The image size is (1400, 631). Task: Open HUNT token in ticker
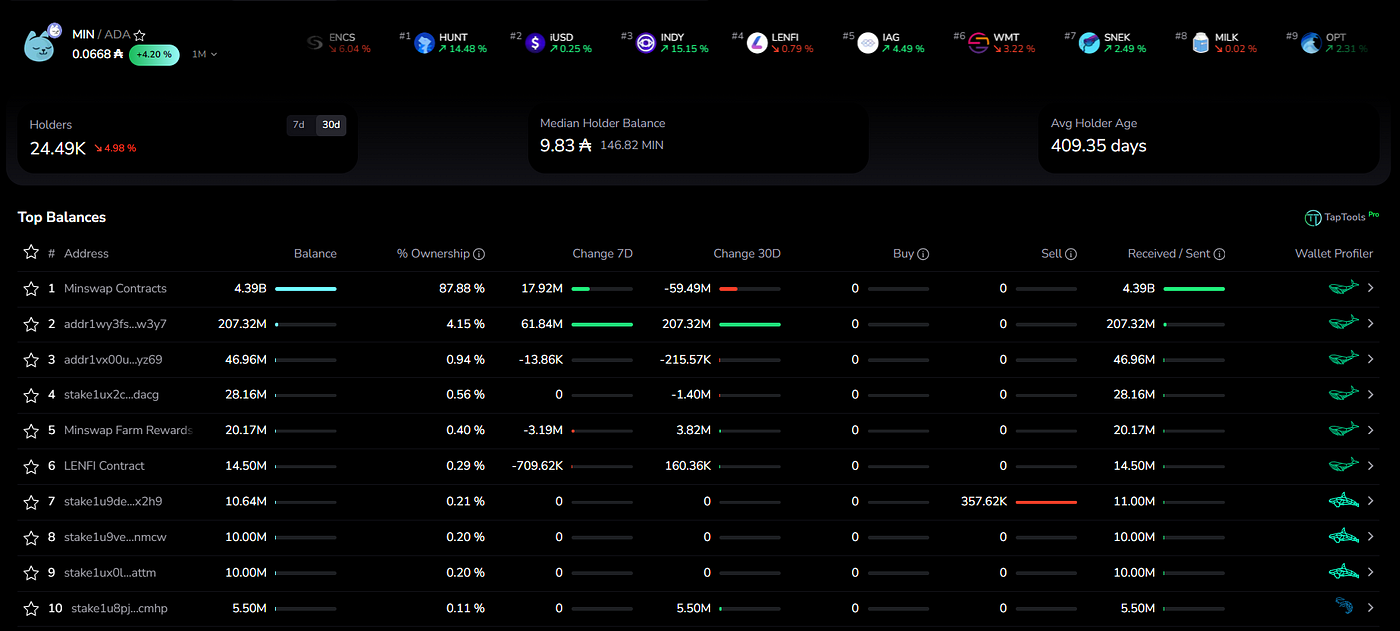click(x=443, y=43)
